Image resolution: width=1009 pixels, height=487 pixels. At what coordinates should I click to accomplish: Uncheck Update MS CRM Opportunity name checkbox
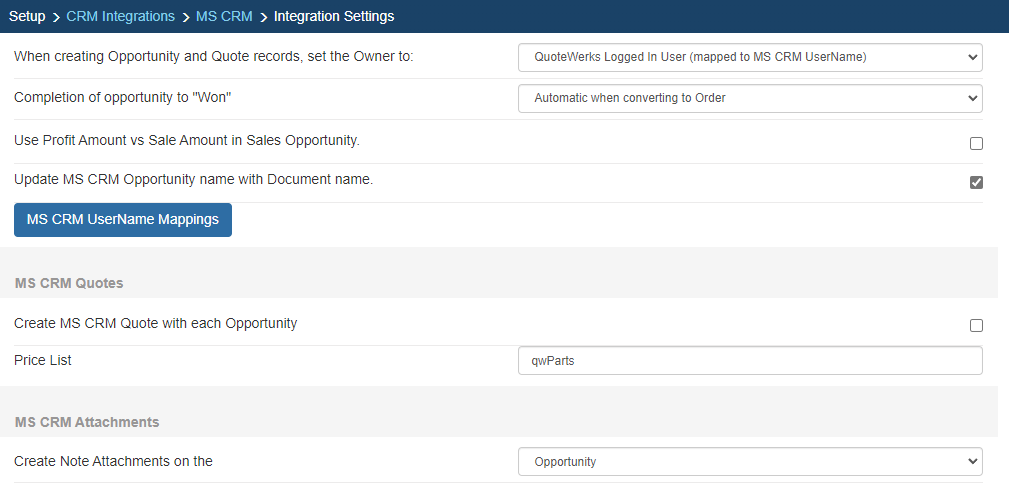point(976,182)
